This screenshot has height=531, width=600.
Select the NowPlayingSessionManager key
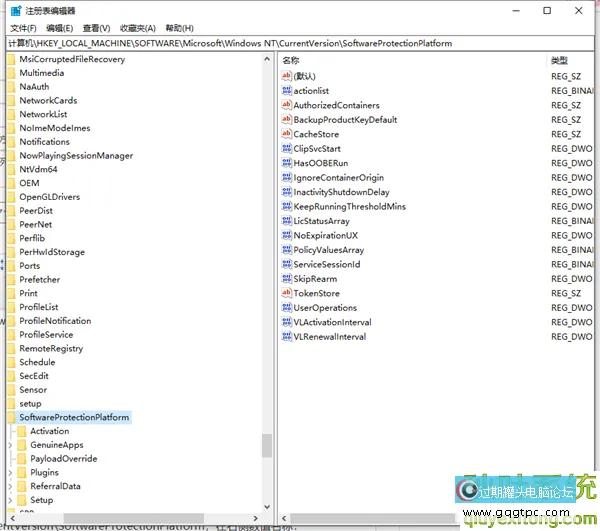click(x=76, y=156)
